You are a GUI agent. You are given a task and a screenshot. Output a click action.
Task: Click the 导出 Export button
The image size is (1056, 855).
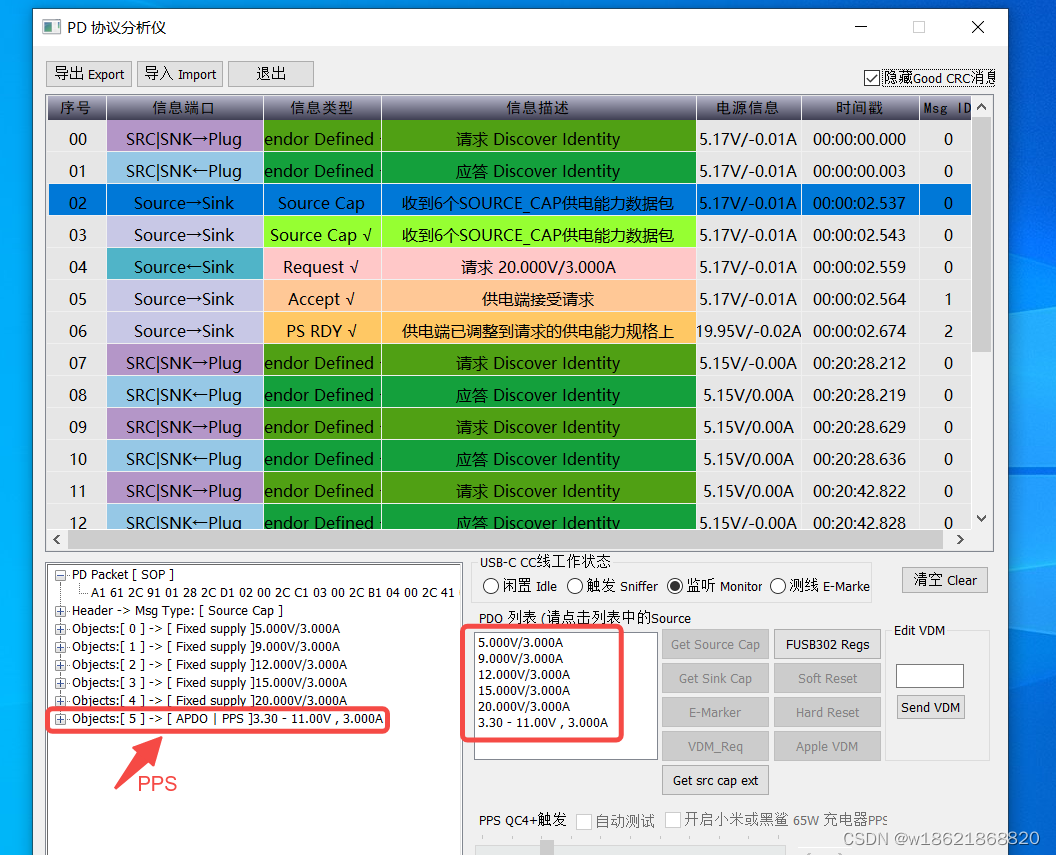coord(88,73)
